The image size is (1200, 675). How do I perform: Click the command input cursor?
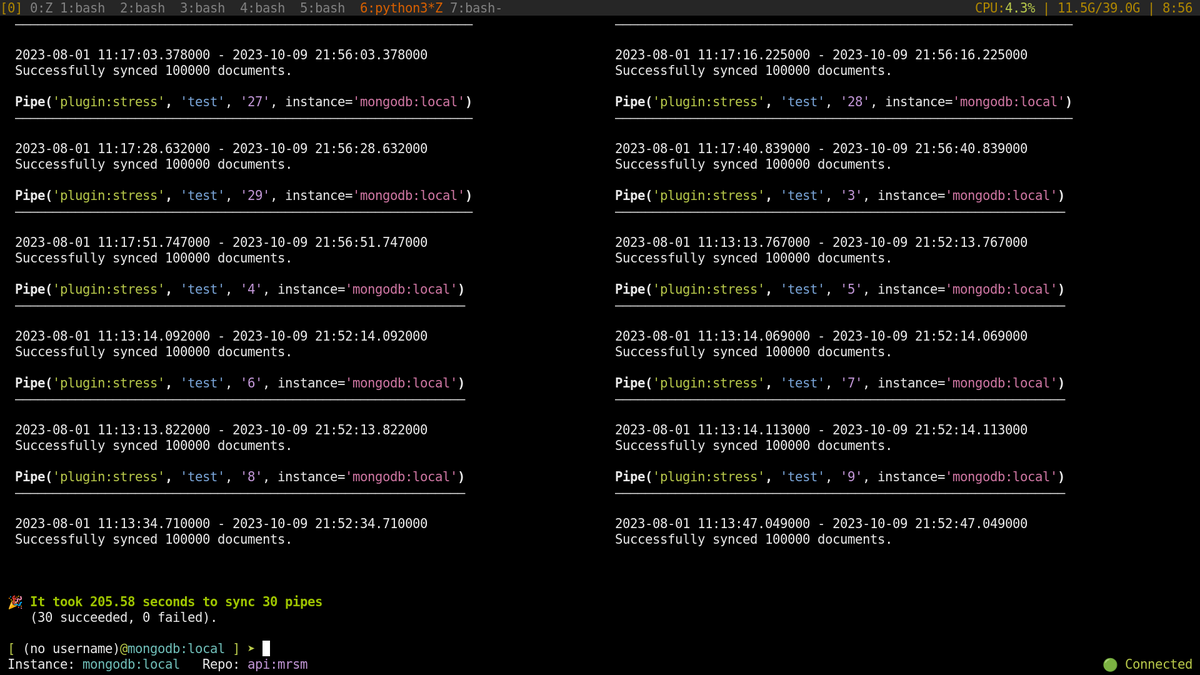click(x=266, y=649)
